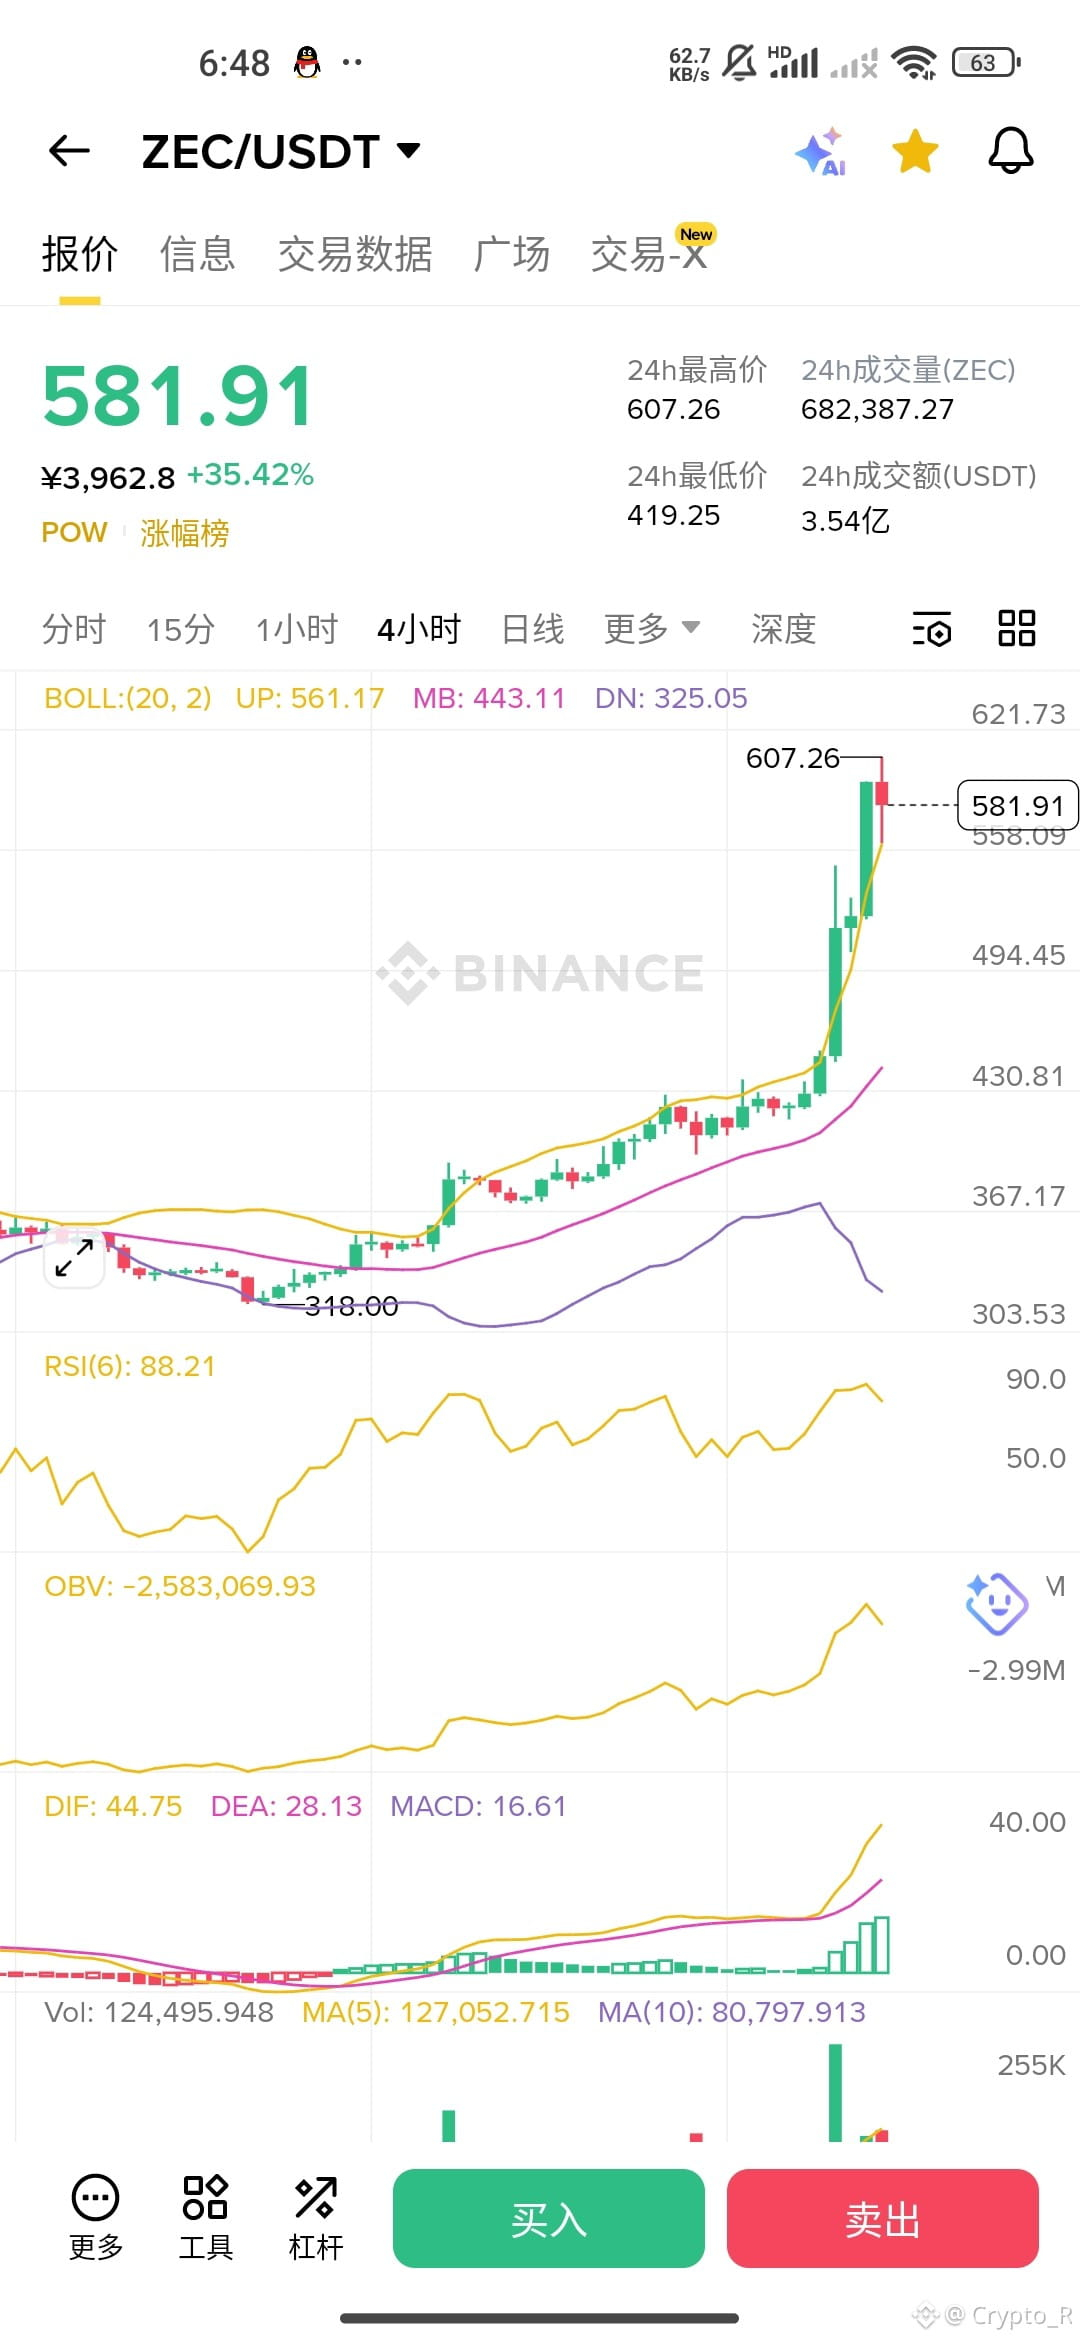
Task: Tap the DEA: 28.13 value
Action: pos(286,1806)
